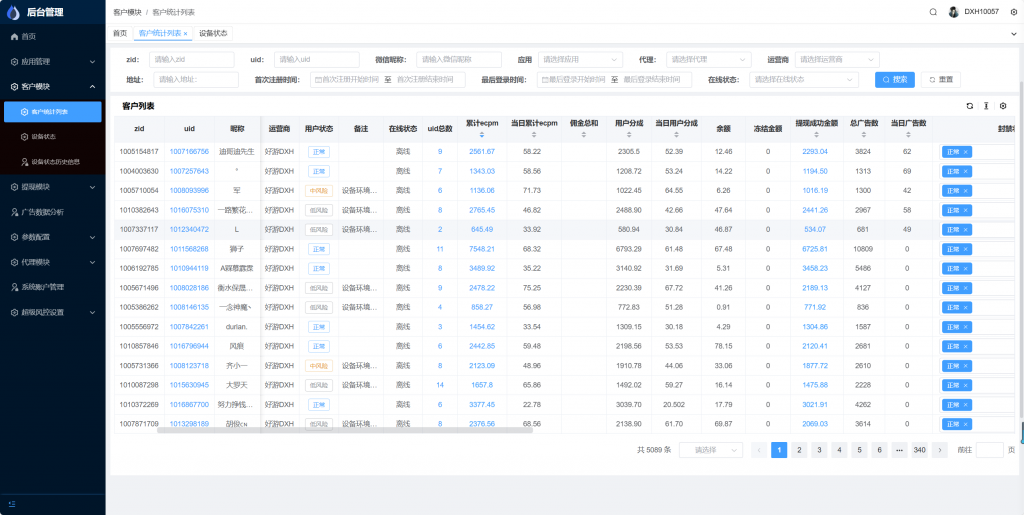
Task: Switch to the 设备状态 tab
Action: pos(213,33)
